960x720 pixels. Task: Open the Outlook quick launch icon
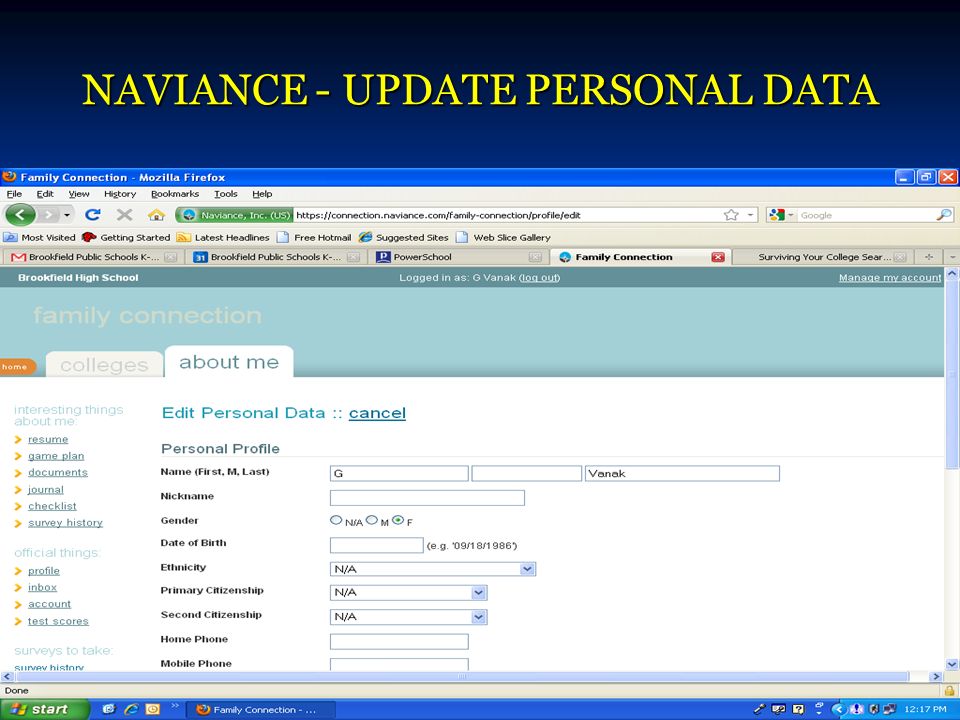tap(152, 710)
